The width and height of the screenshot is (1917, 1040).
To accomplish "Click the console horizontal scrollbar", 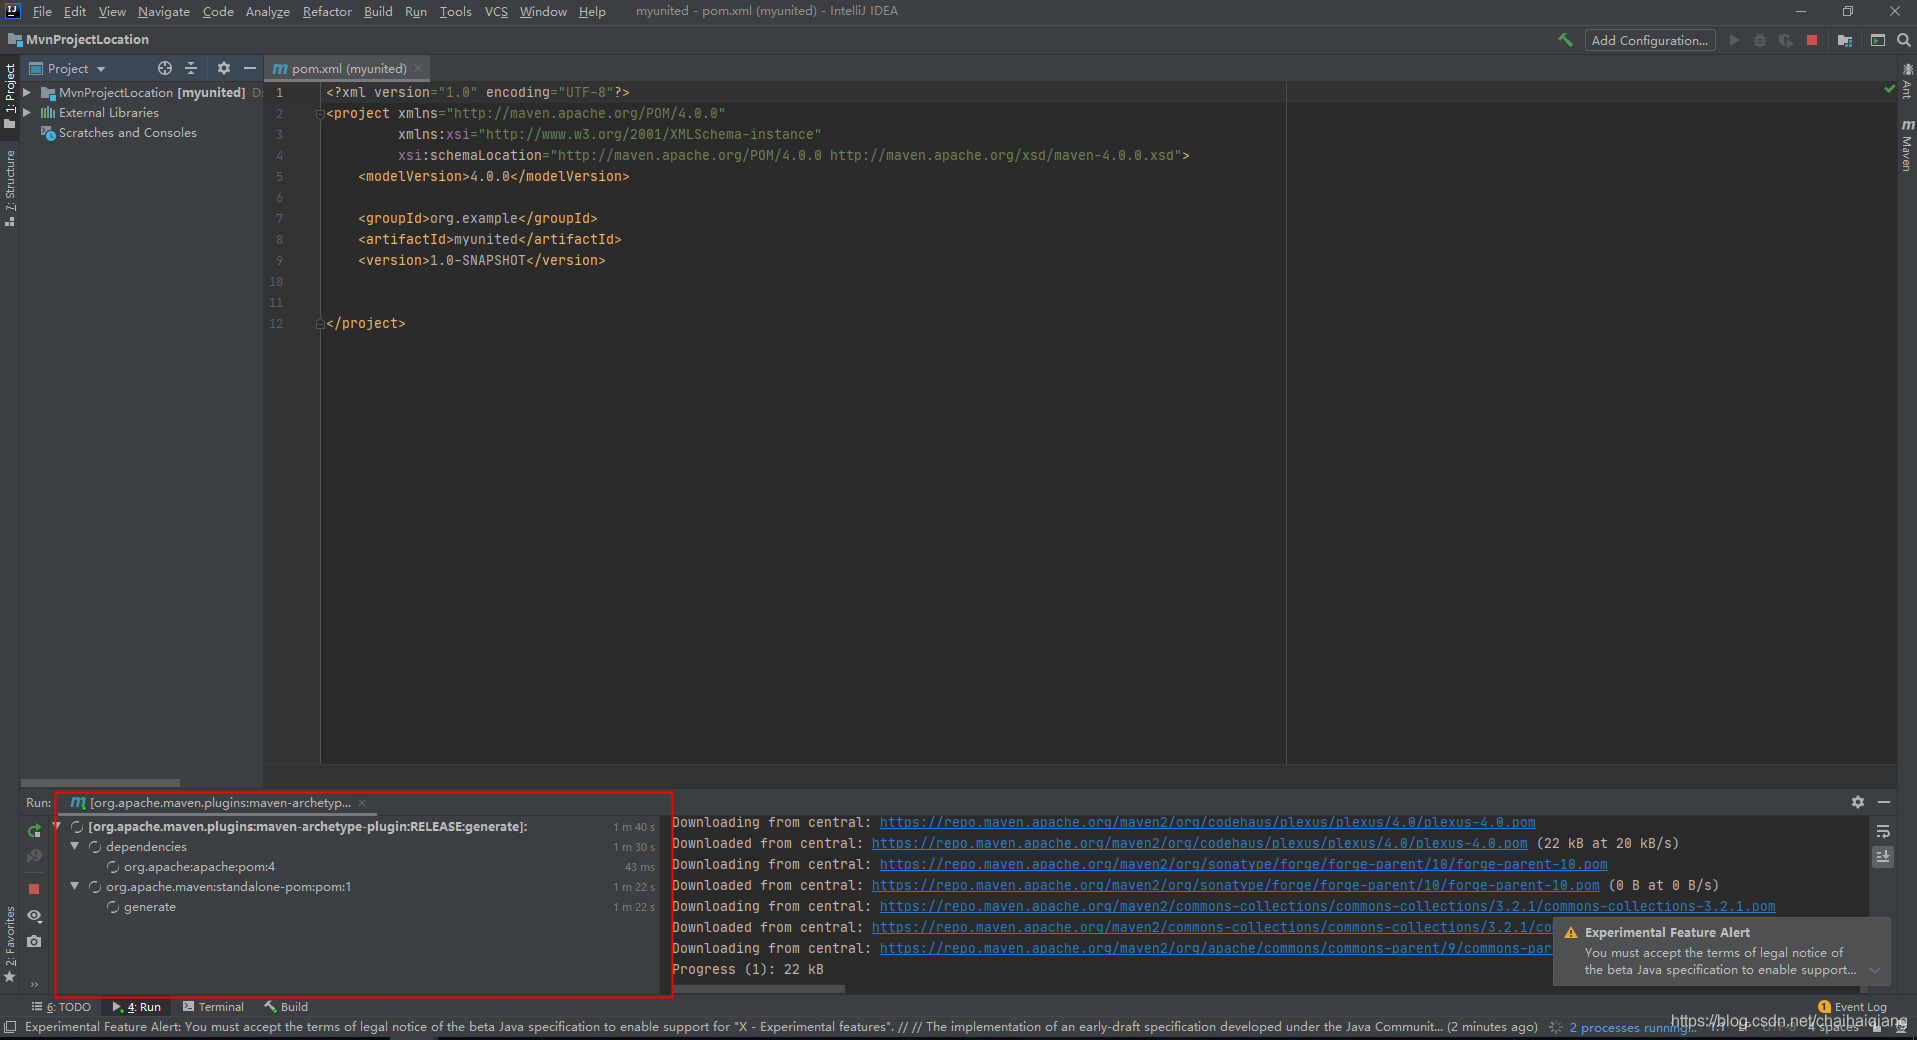I will point(759,988).
